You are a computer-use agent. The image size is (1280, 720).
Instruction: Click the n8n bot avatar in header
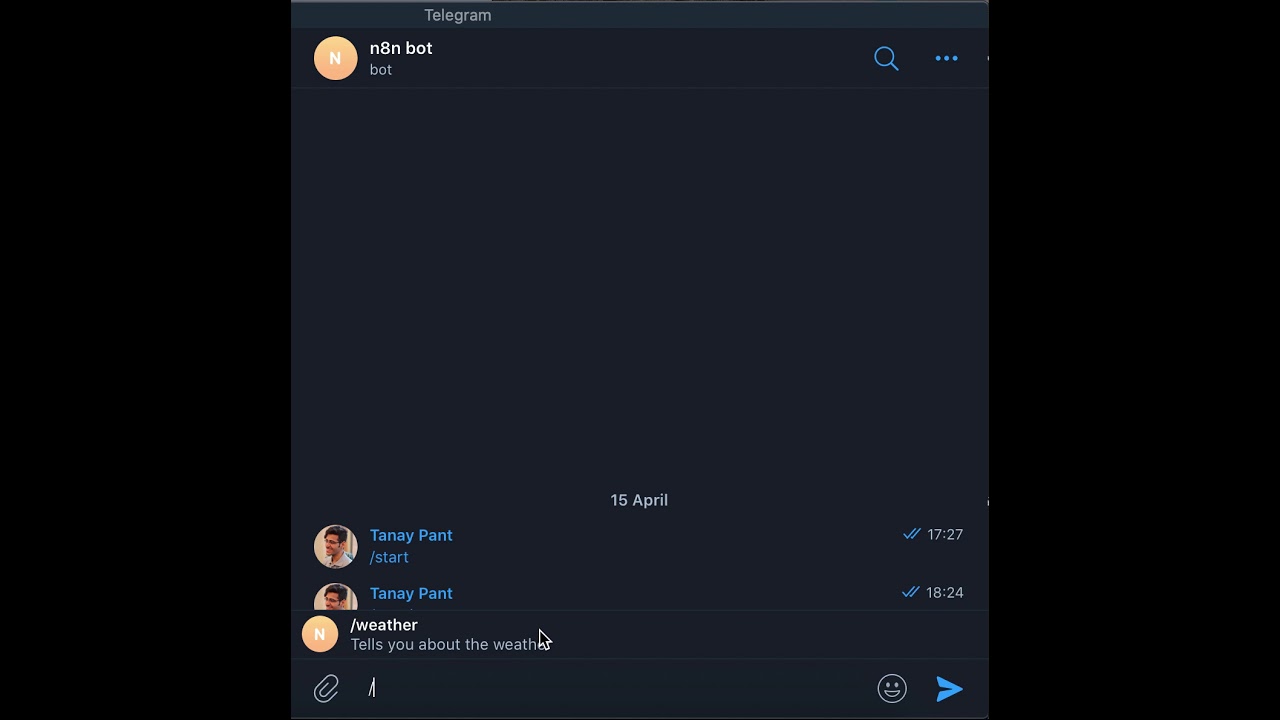coord(335,58)
